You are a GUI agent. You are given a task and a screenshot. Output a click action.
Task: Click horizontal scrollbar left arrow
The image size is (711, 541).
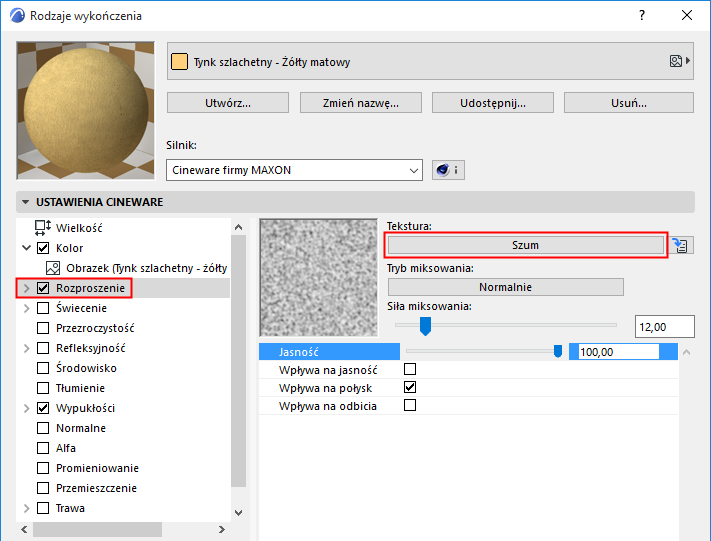pos(24,529)
